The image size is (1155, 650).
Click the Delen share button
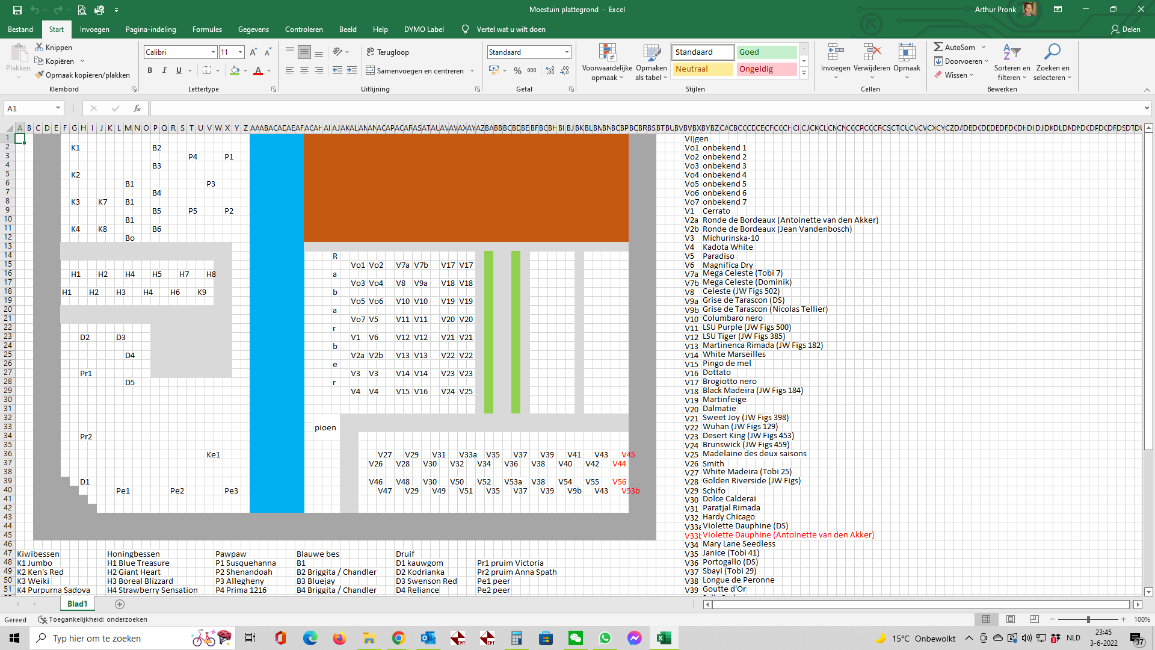(x=1126, y=29)
